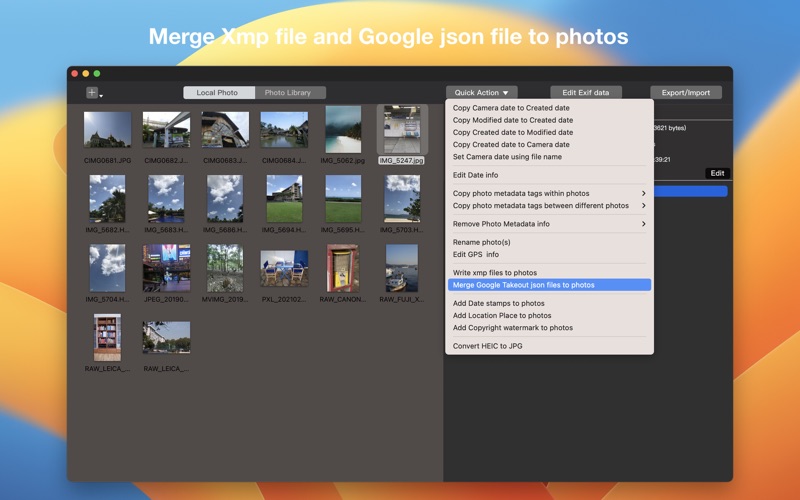This screenshot has width=800, height=500.
Task: Select the CIMG0684 photo thumbnail
Action: point(284,130)
